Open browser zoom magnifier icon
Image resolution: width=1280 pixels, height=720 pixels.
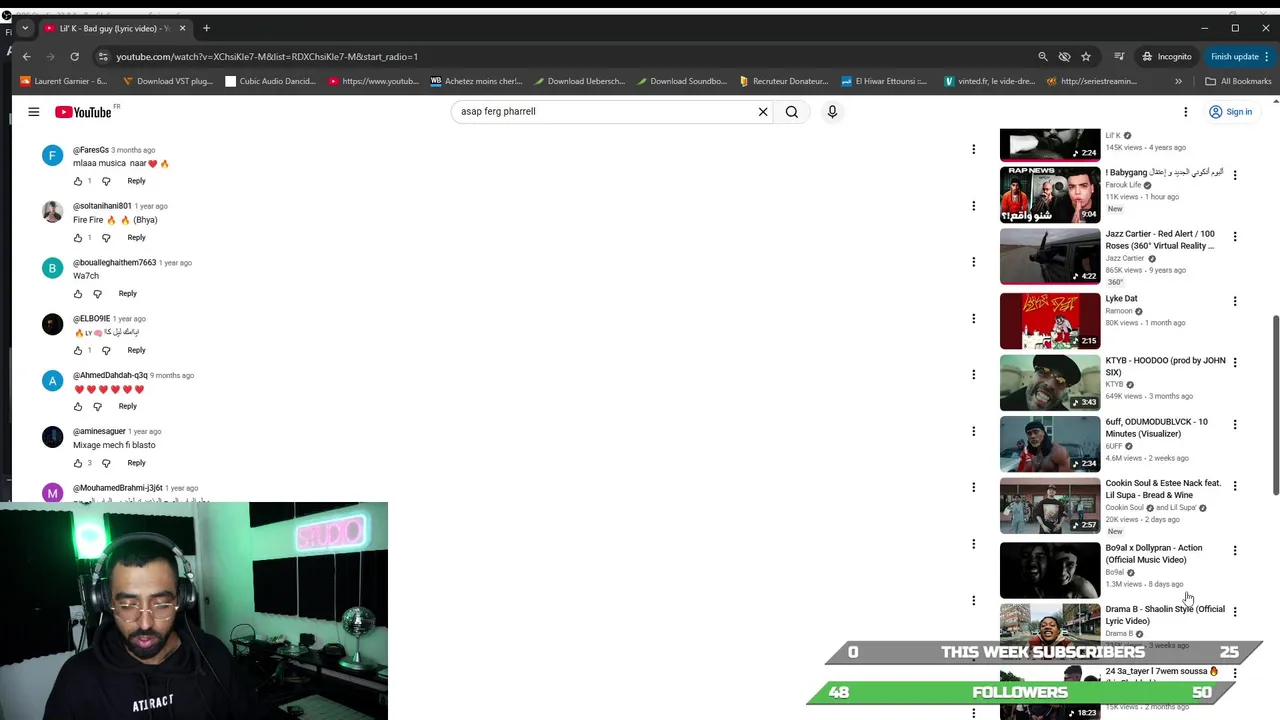1043,57
